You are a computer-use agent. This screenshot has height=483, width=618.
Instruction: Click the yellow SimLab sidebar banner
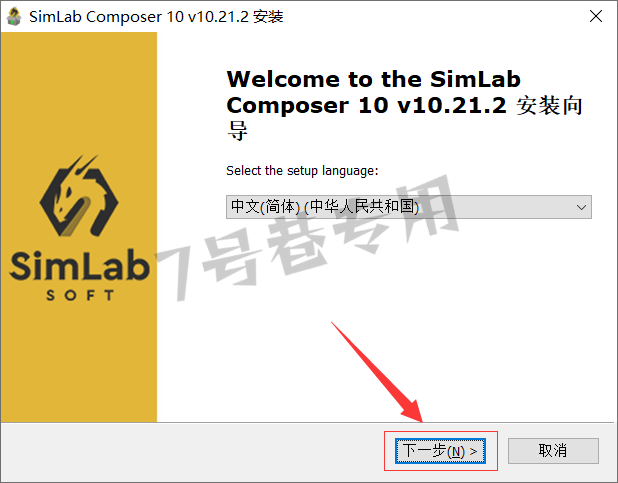click(79, 227)
